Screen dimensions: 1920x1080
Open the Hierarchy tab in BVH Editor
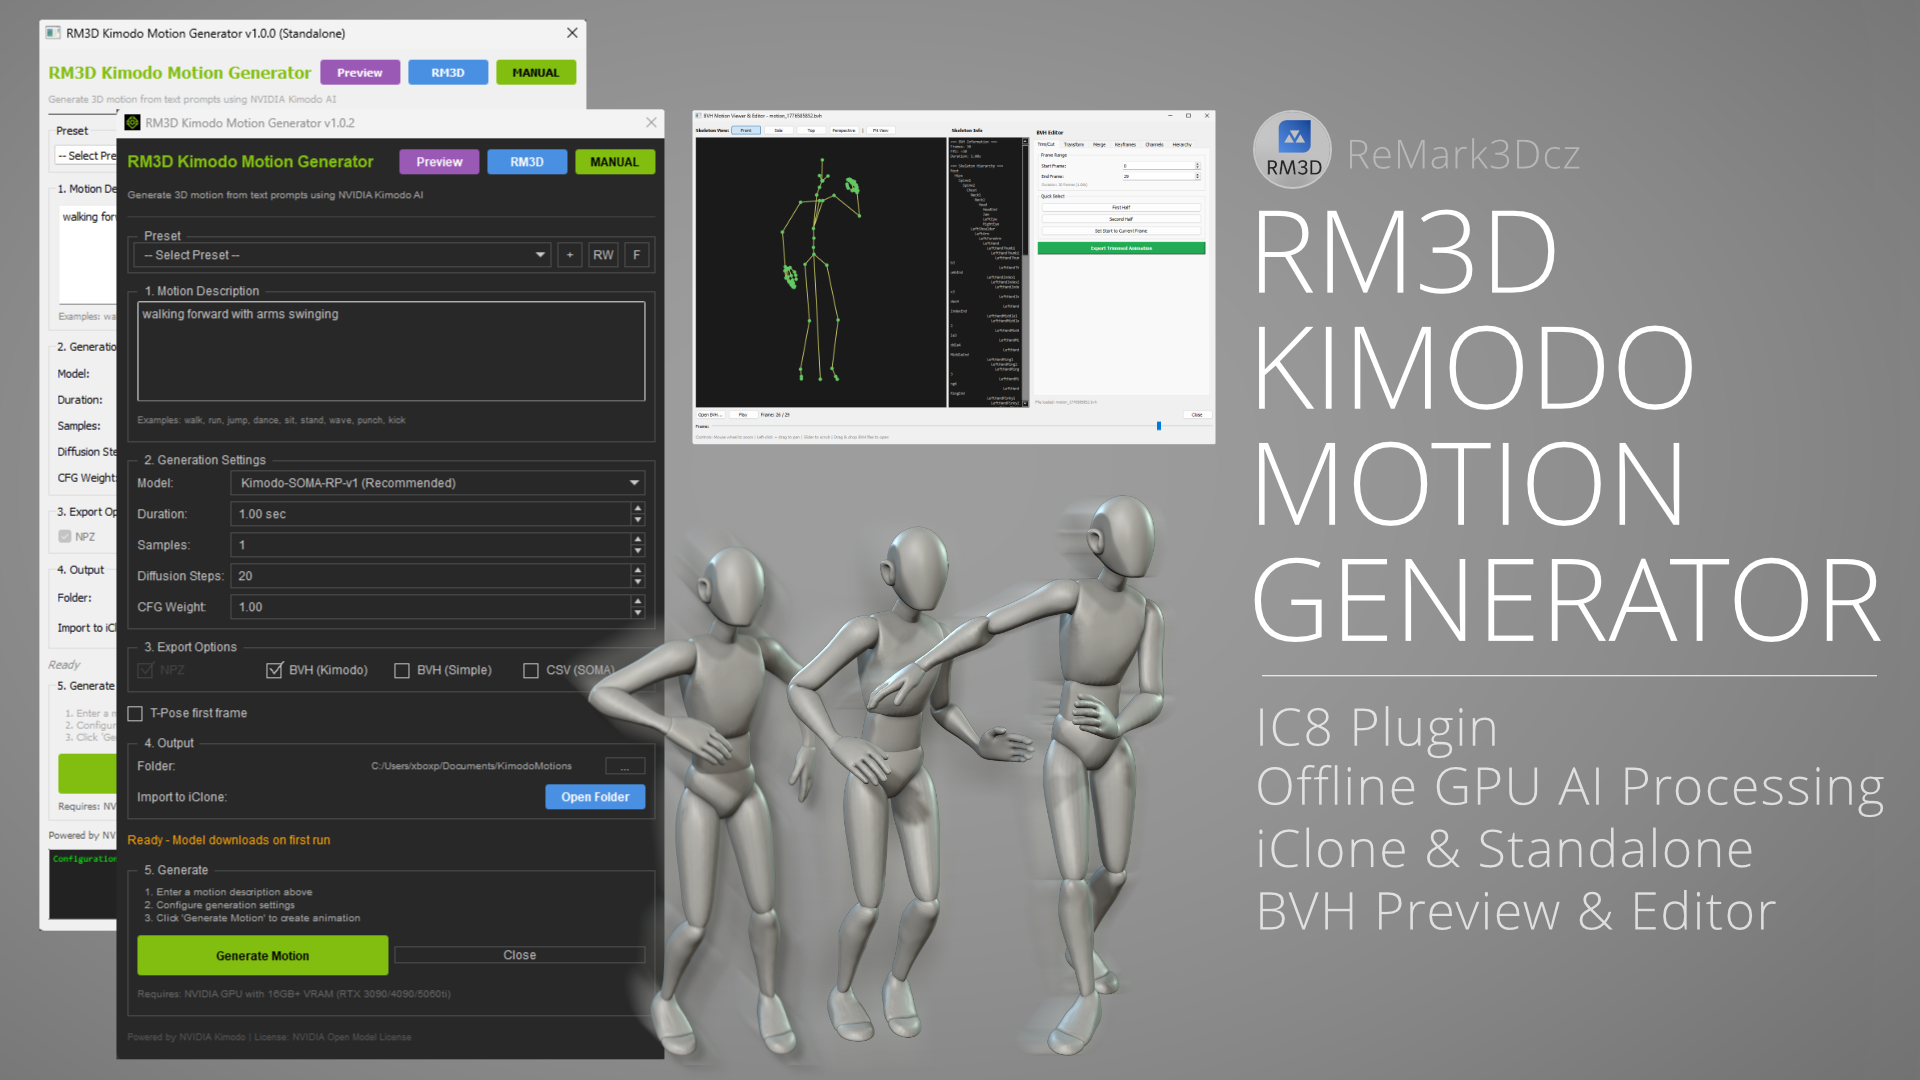tap(1182, 144)
